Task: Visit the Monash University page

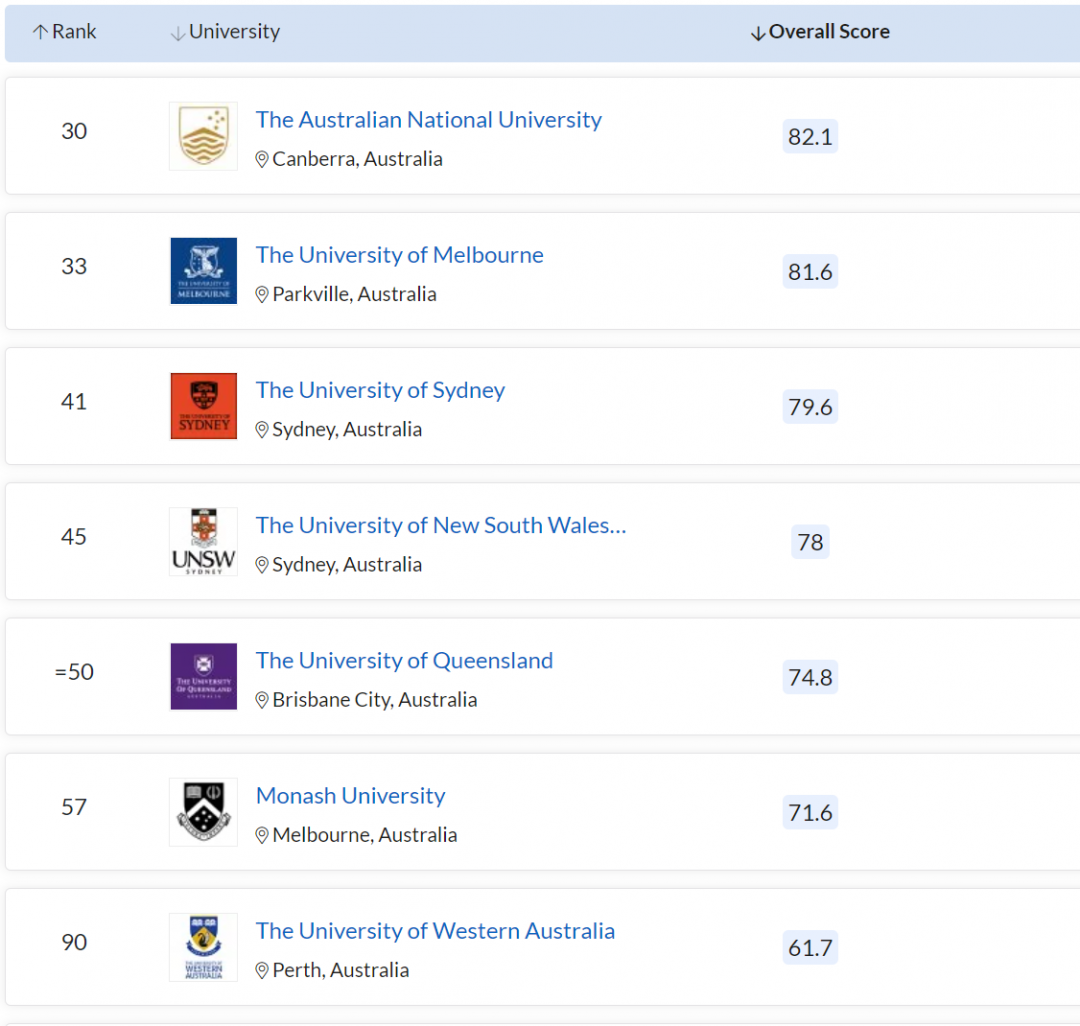Action: pos(350,796)
